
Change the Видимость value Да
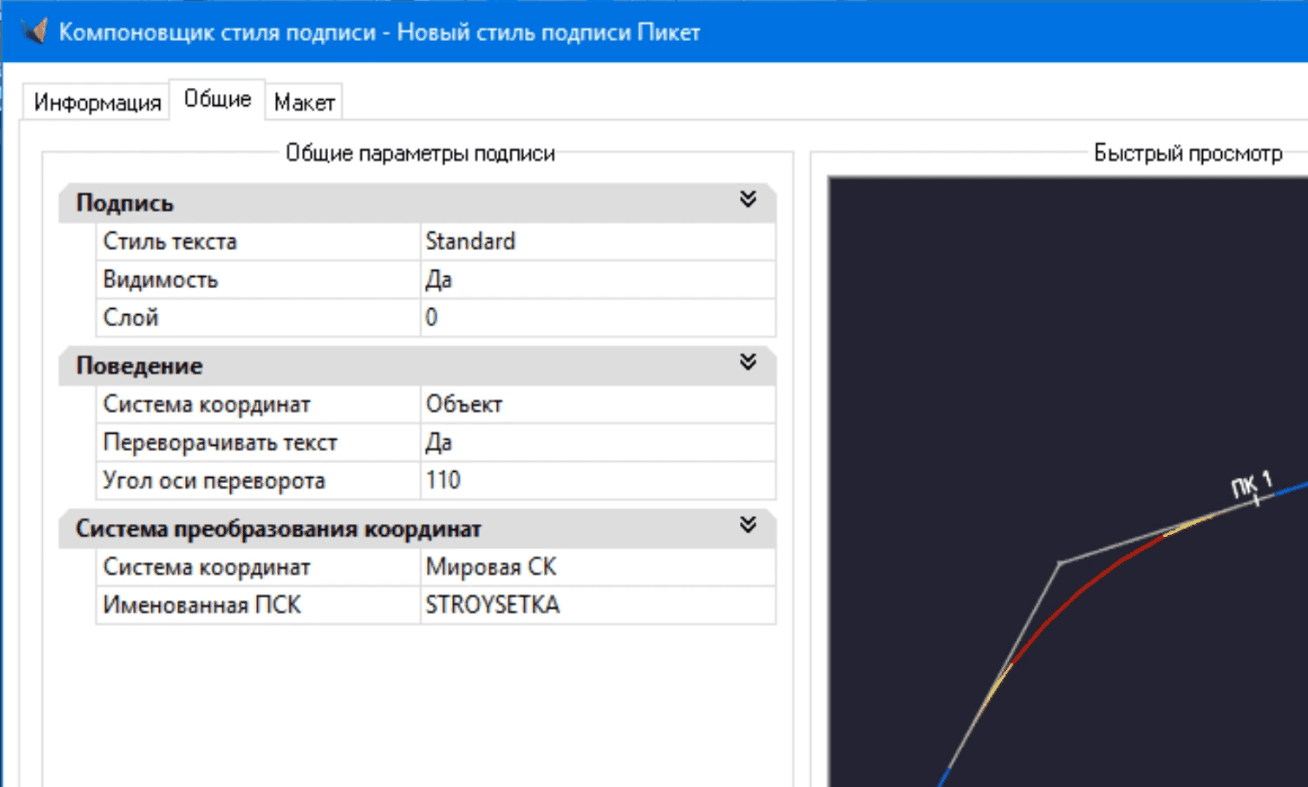tap(596, 280)
